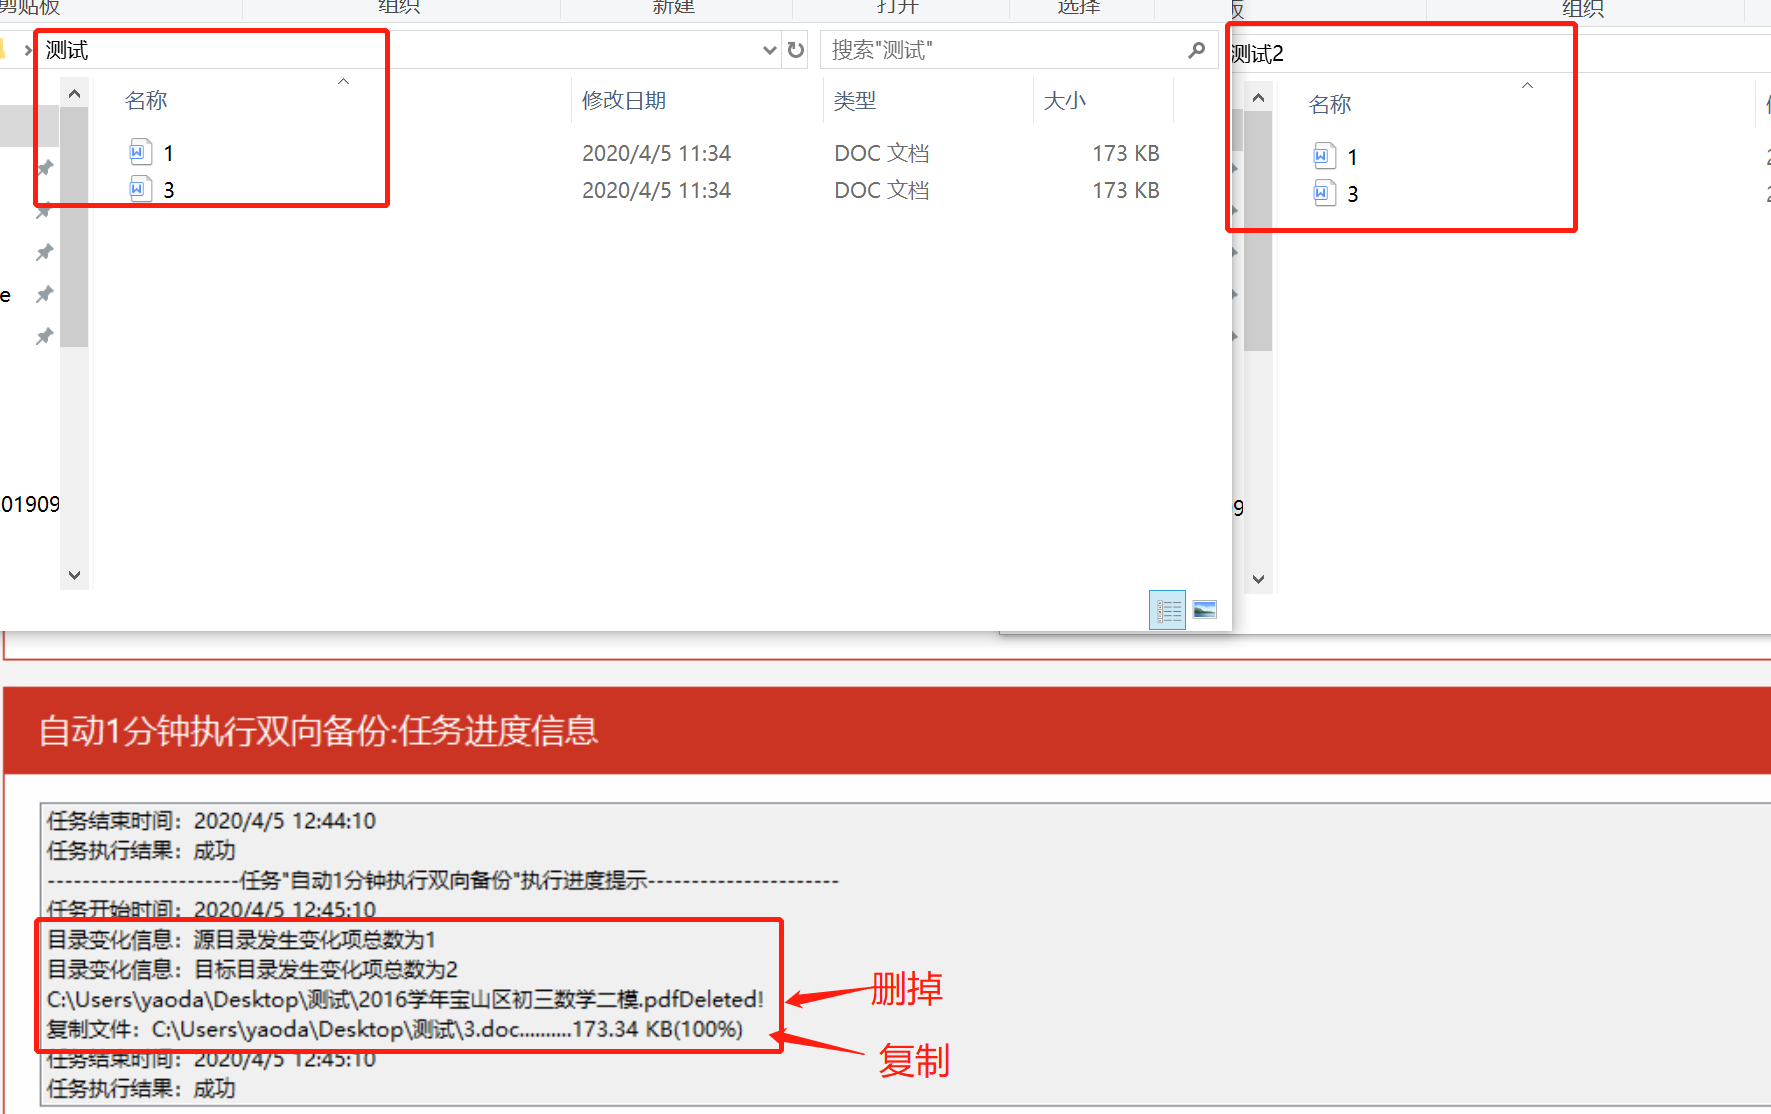Switch to details view layout

1167,609
